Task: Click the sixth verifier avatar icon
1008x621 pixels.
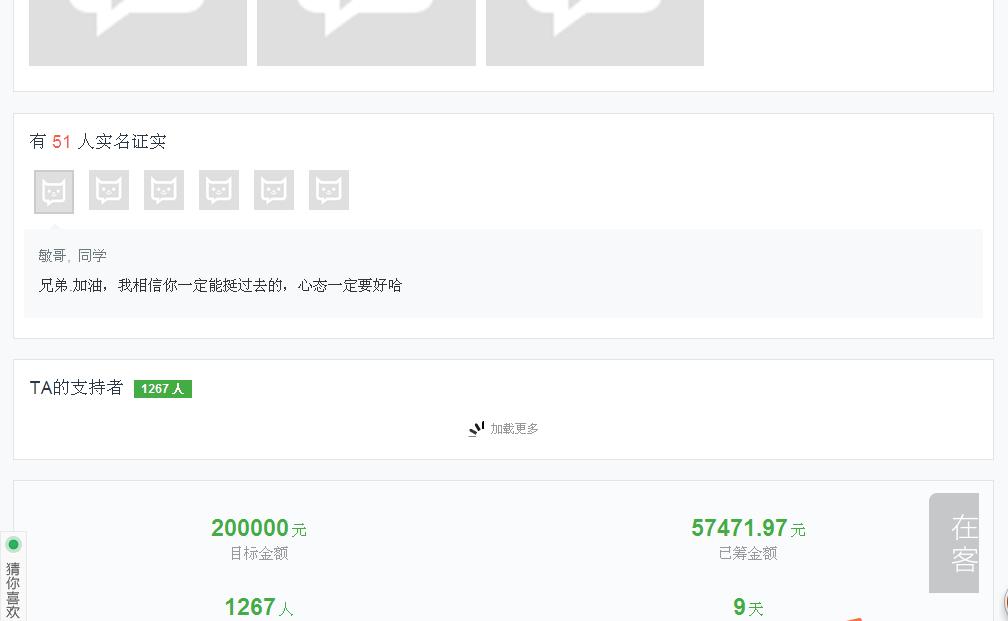Action: point(329,190)
